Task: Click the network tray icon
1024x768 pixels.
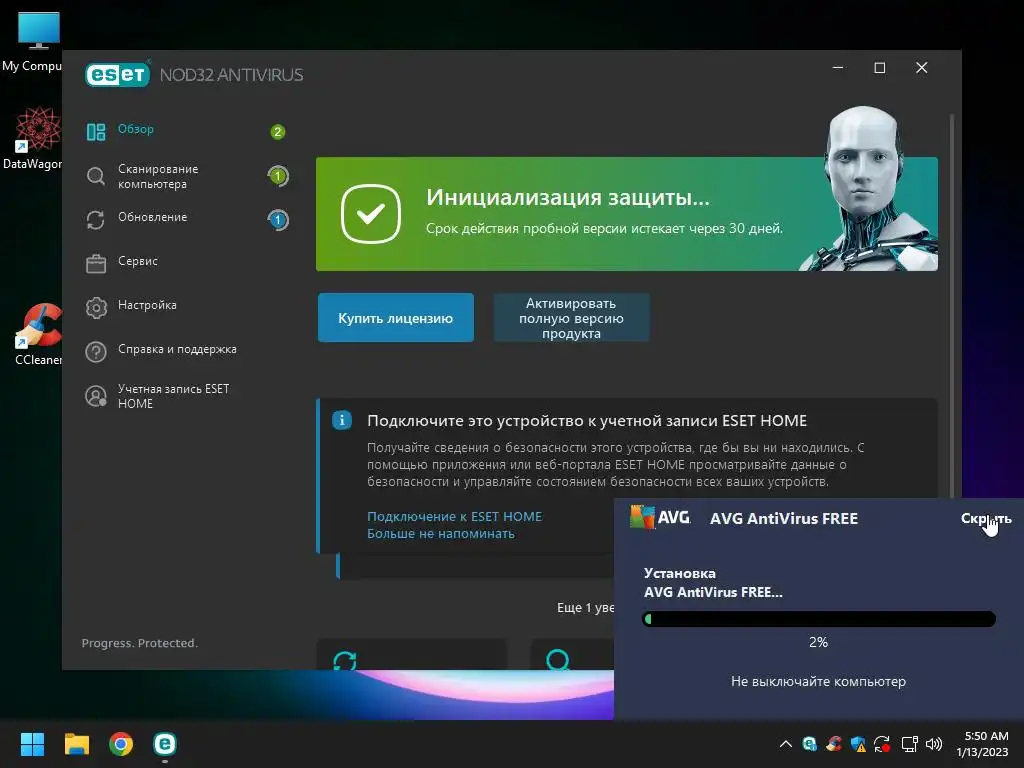Action: [909, 744]
